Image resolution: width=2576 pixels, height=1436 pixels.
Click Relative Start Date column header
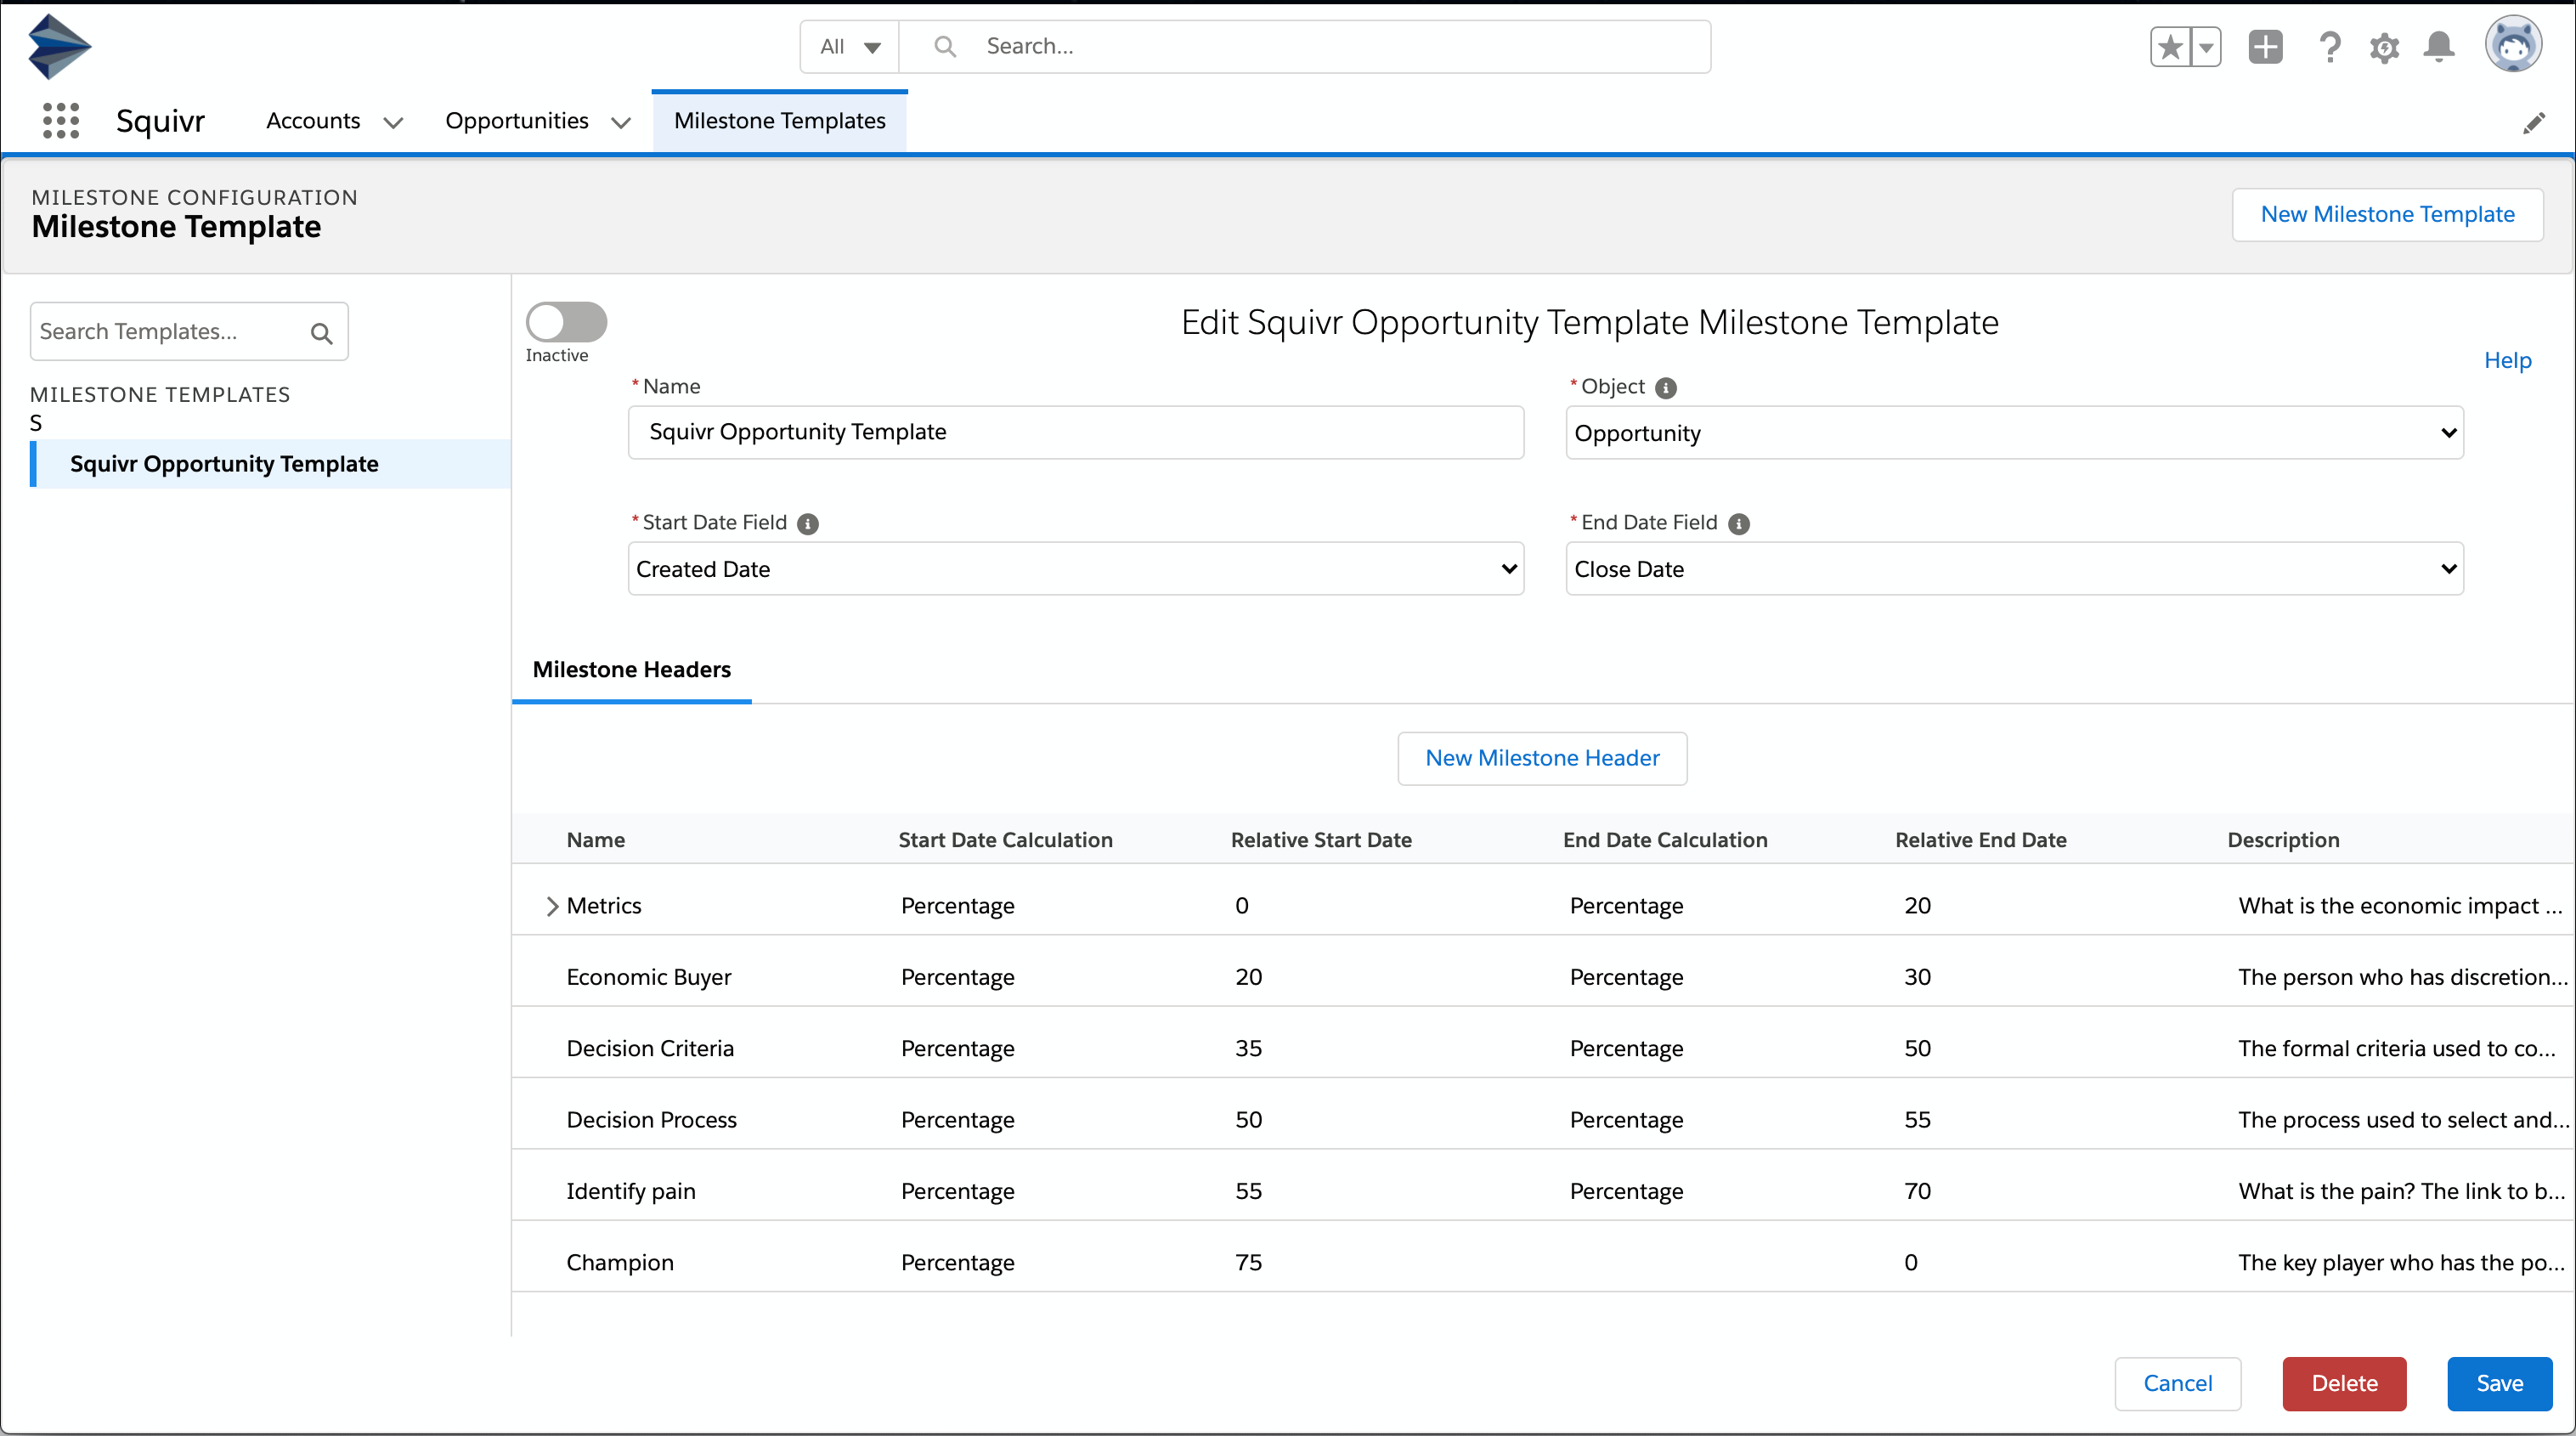[1321, 840]
